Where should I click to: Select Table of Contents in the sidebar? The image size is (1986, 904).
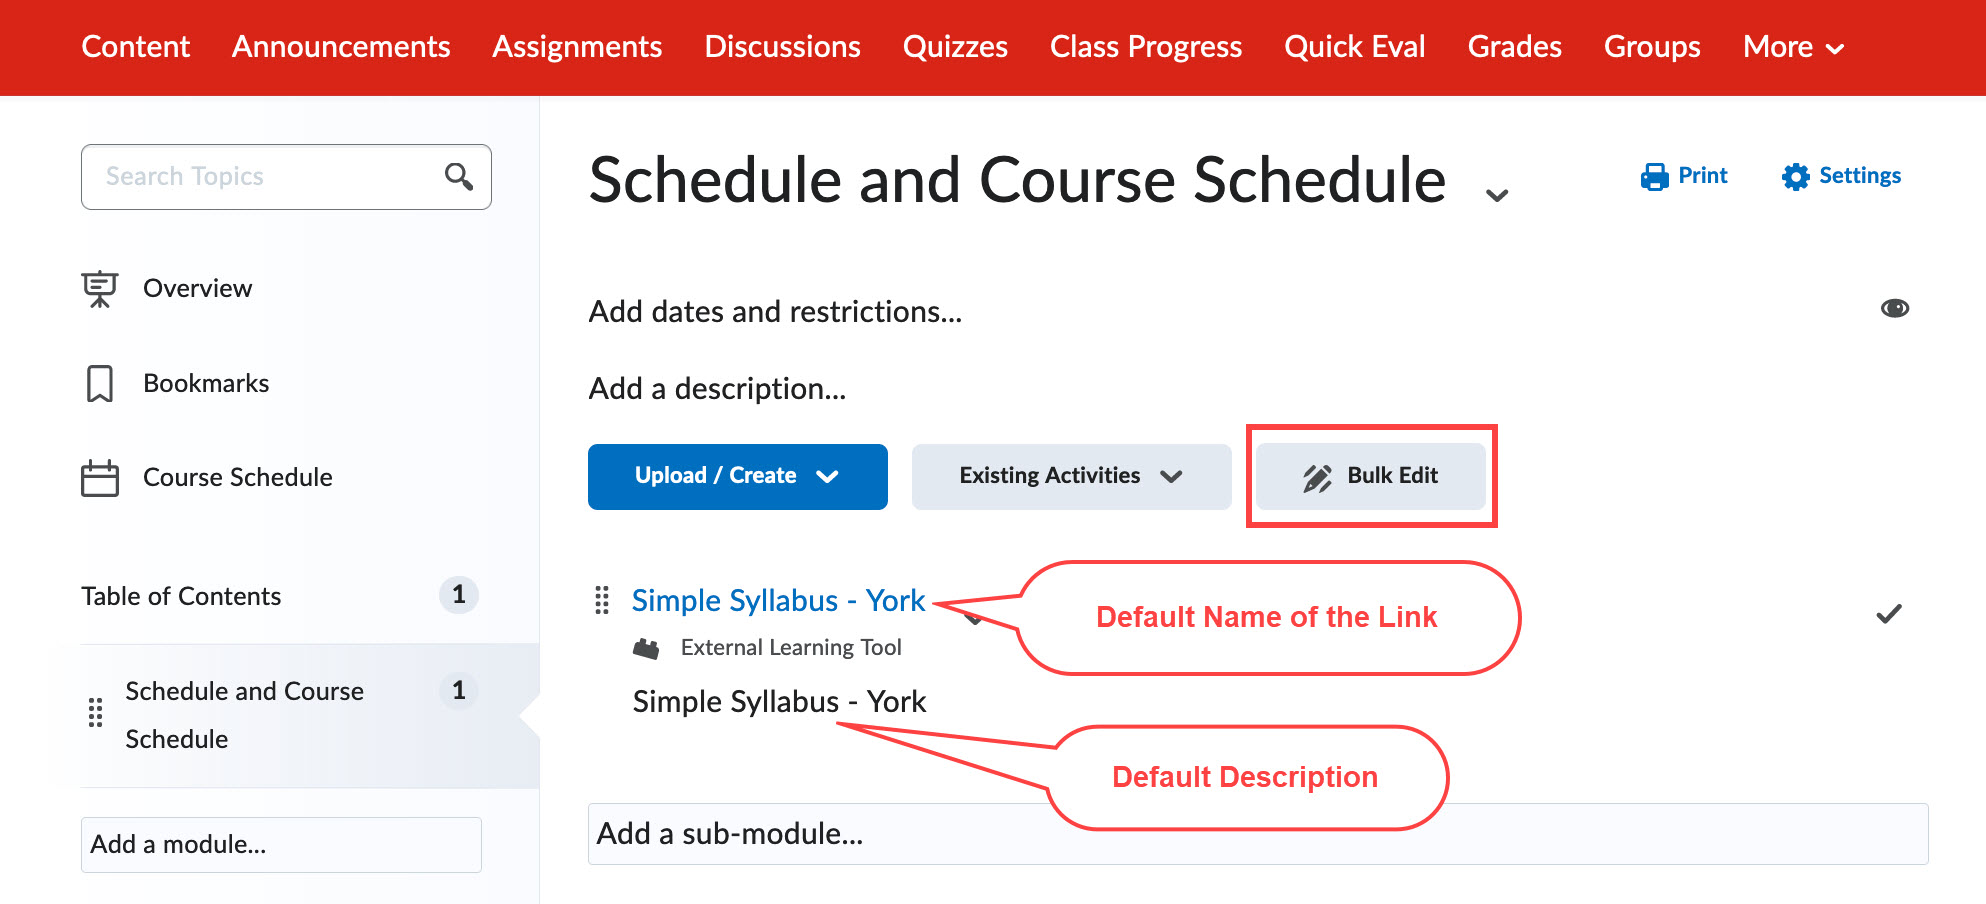pos(181,596)
